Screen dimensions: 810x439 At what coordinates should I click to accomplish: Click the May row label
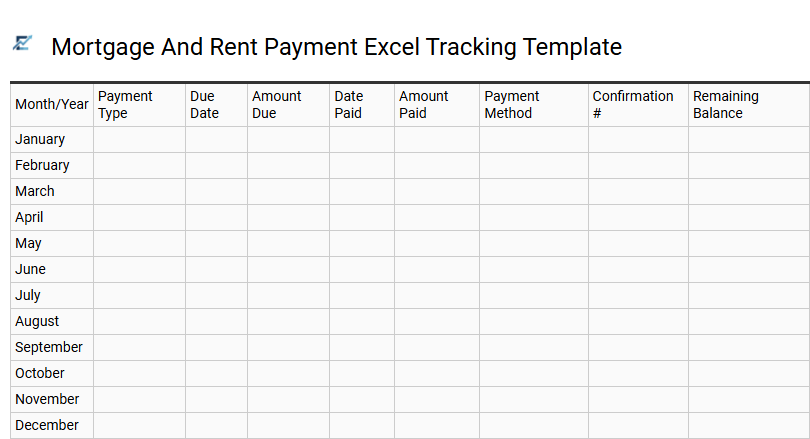pos(28,243)
